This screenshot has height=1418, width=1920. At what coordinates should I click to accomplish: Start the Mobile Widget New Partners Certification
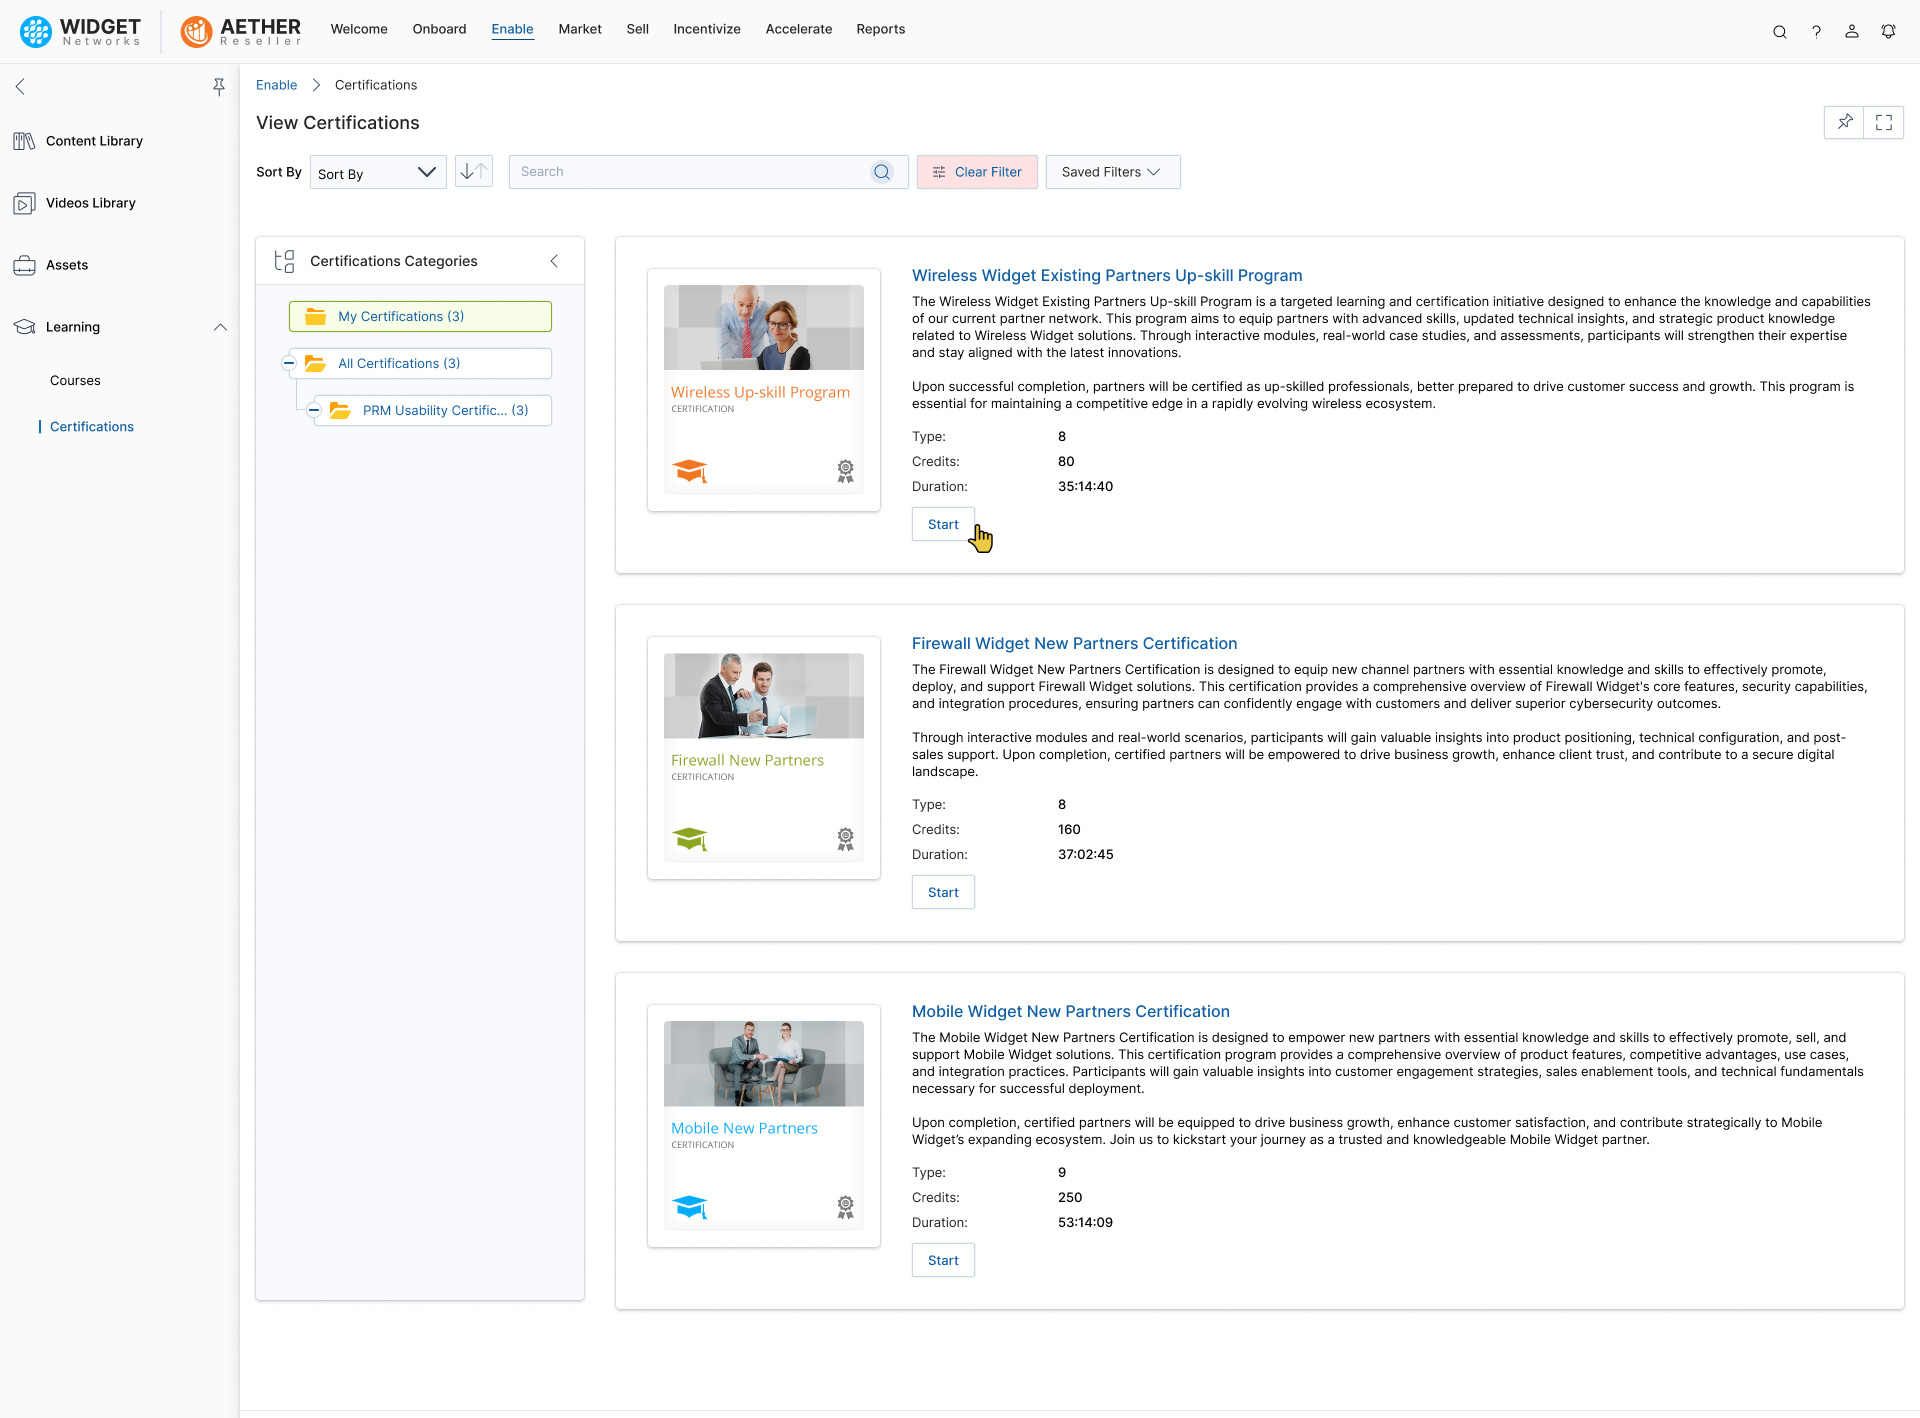942,1260
